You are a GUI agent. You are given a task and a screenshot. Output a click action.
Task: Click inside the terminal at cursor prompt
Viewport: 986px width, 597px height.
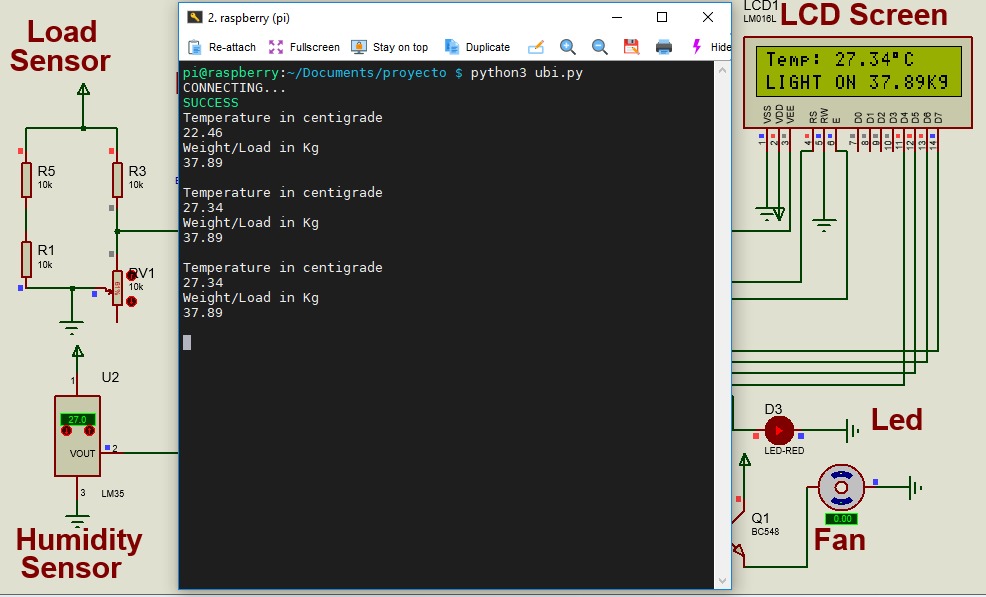(x=187, y=342)
